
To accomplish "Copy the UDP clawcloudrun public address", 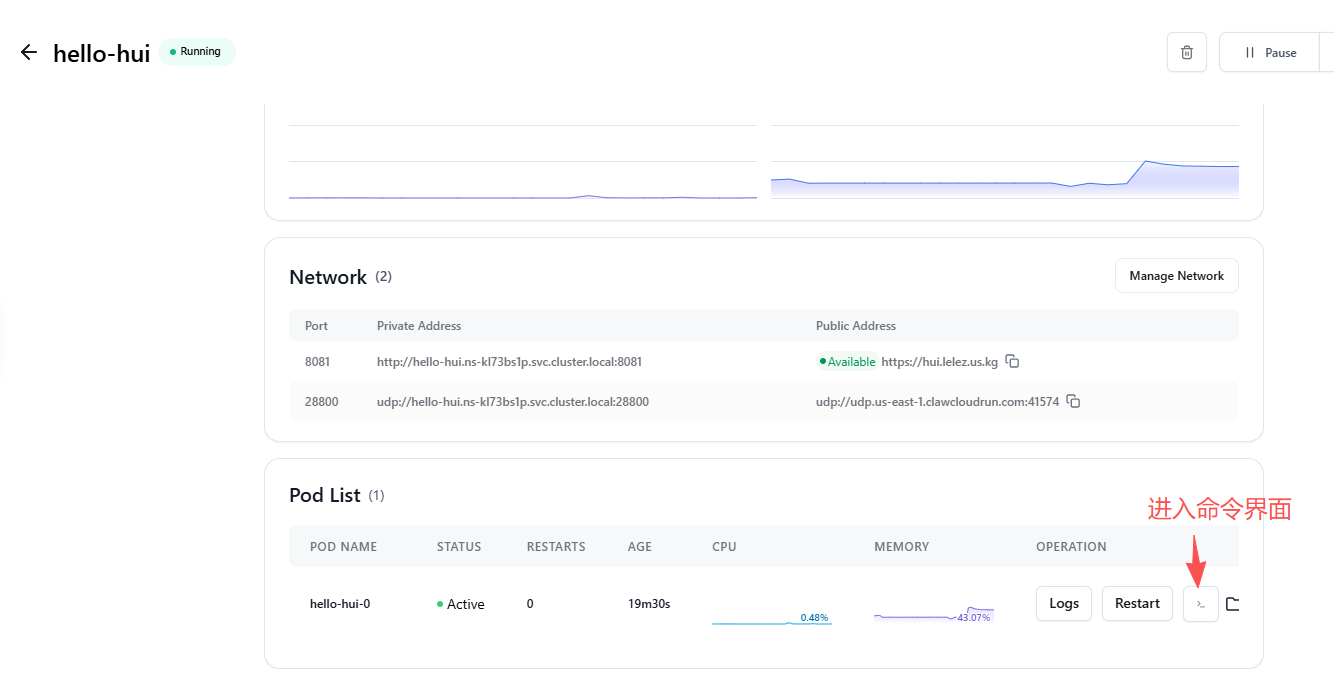I will point(1073,402).
